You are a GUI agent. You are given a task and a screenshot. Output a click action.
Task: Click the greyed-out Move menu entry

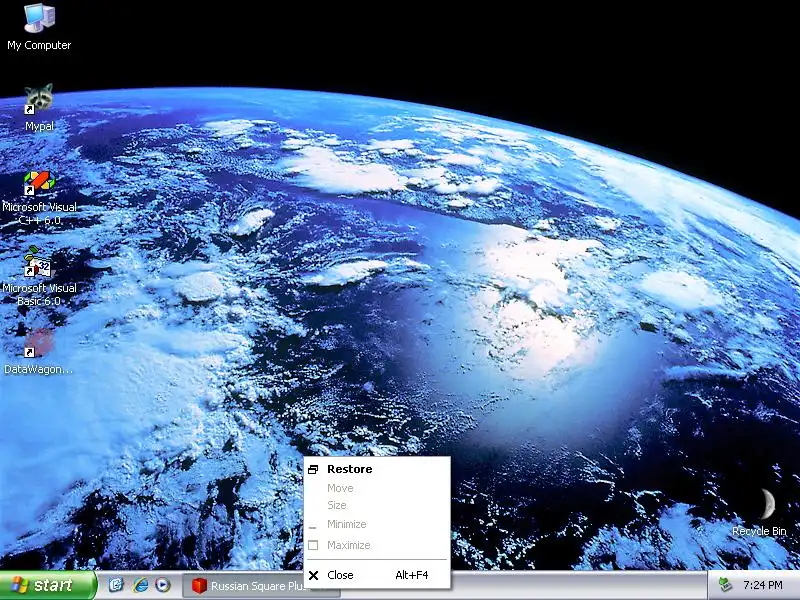click(x=377, y=488)
